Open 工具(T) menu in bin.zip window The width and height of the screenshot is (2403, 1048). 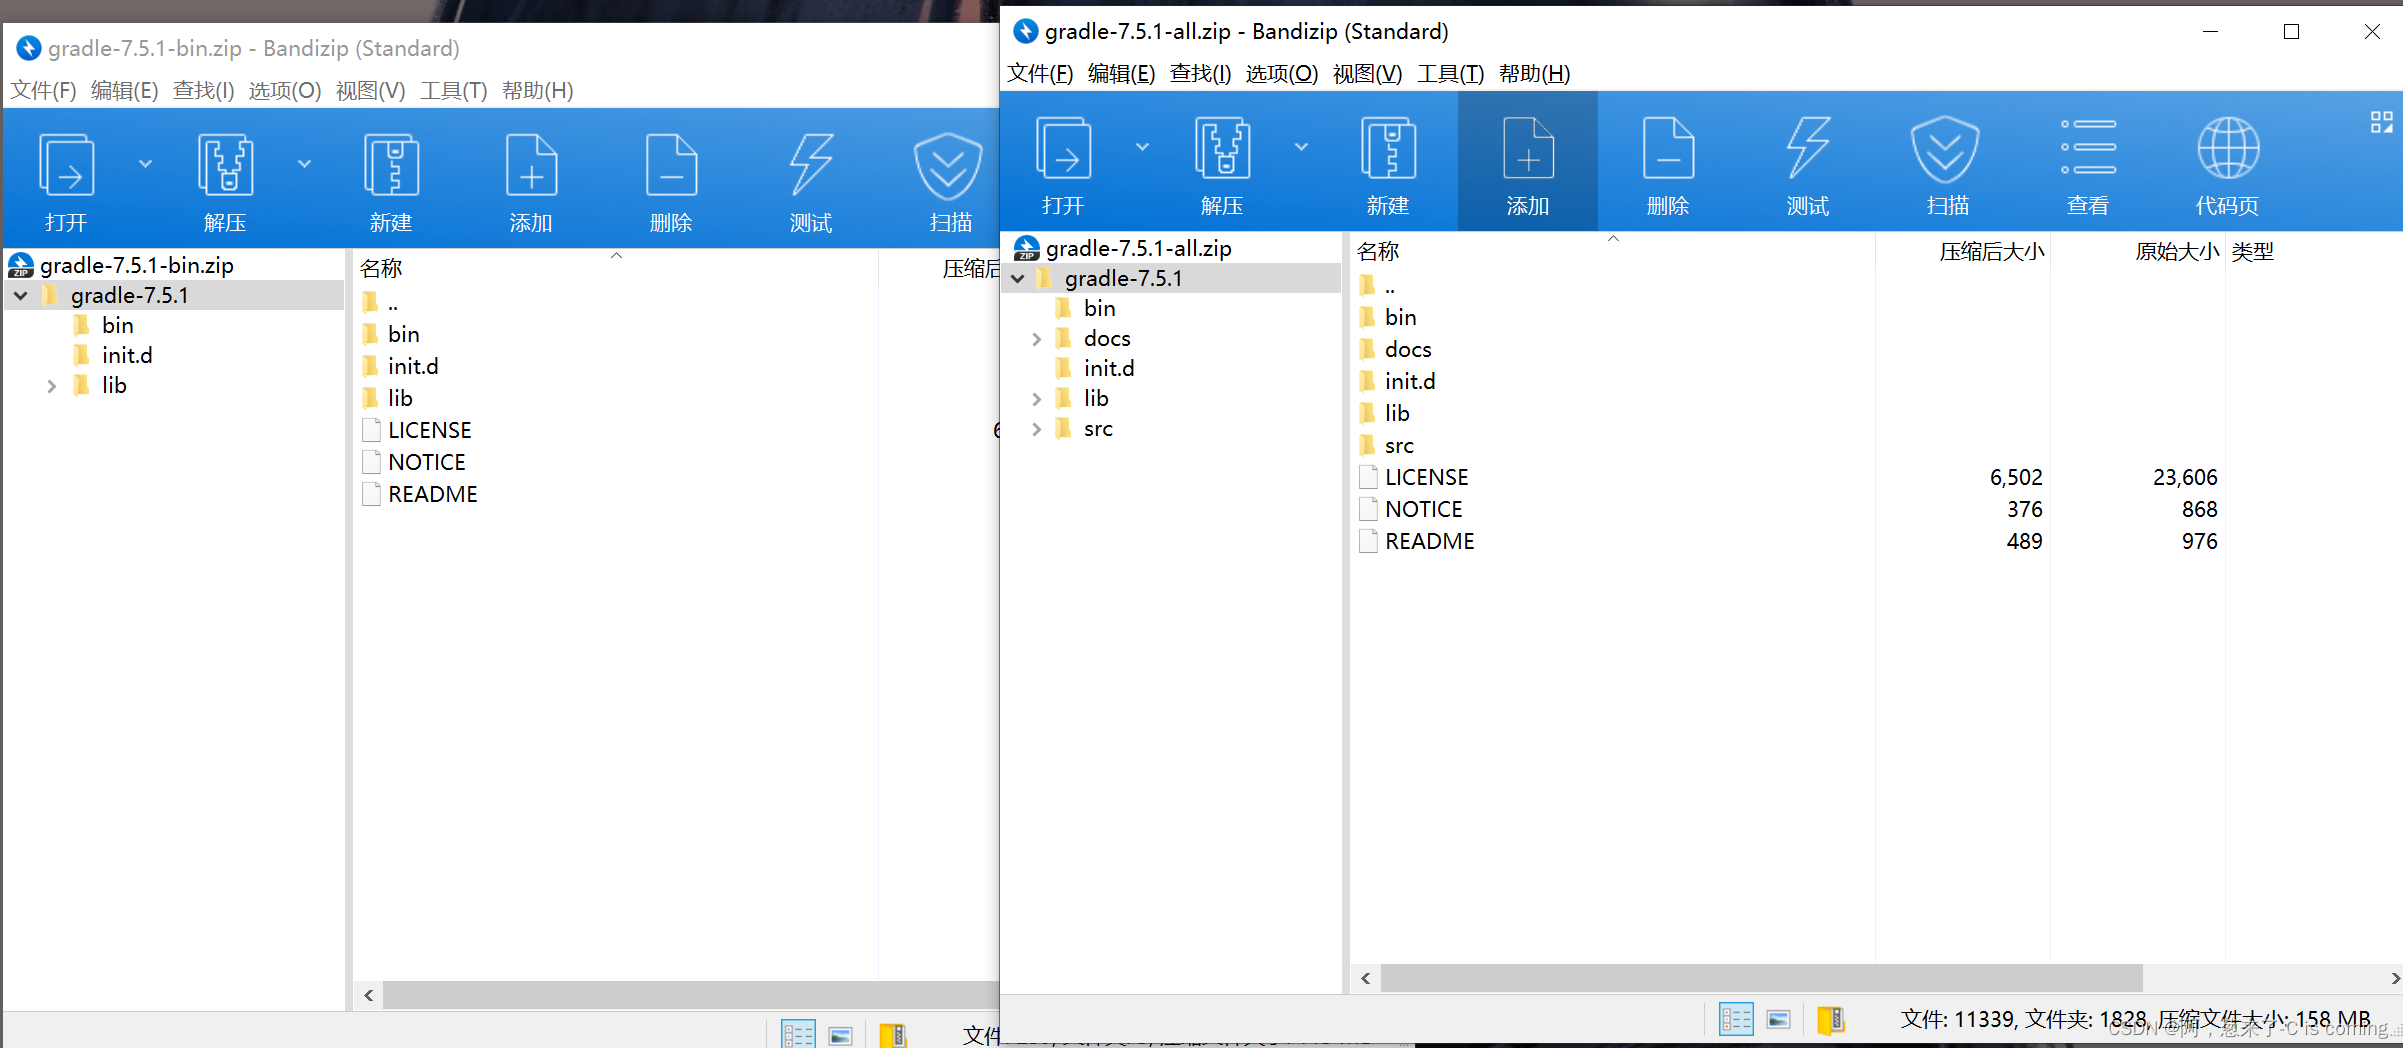(x=453, y=91)
